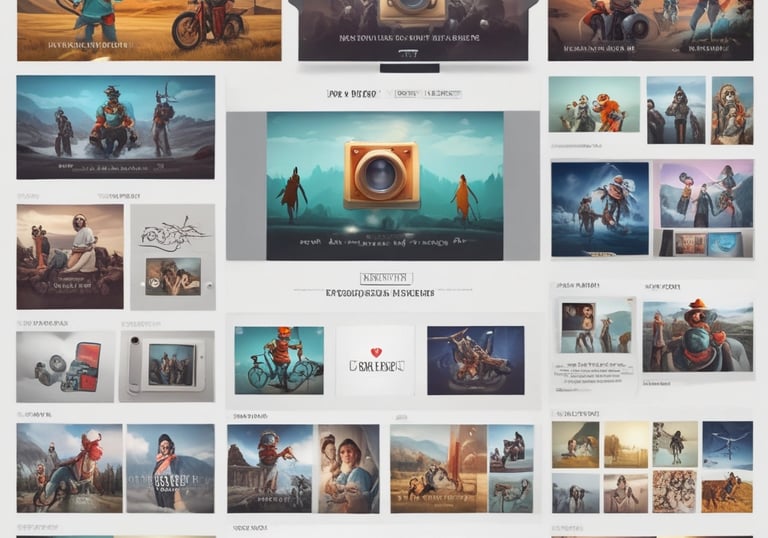Screen dimensions: 768x538
Task: Open the first grid thumbnail with a face over a golden field
Action: [x=576, y=445]
